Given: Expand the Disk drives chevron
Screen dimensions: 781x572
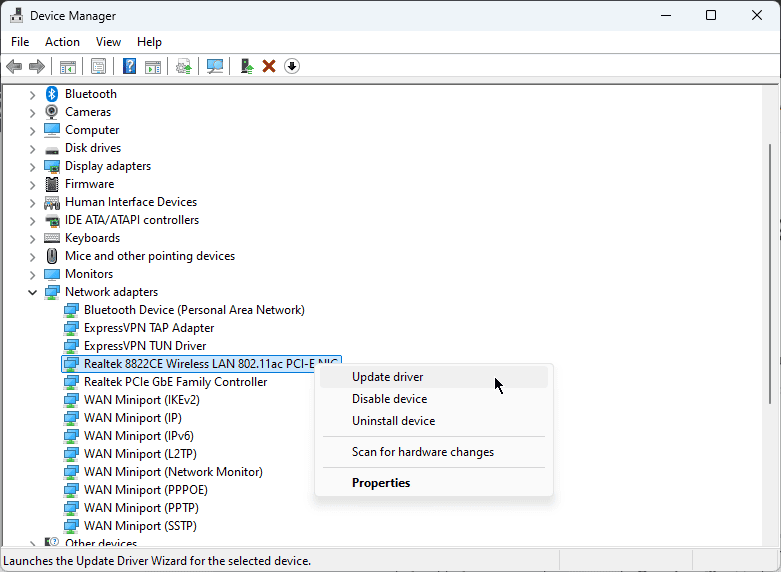Looking at the screenshot, I should [x=32, y=148].
